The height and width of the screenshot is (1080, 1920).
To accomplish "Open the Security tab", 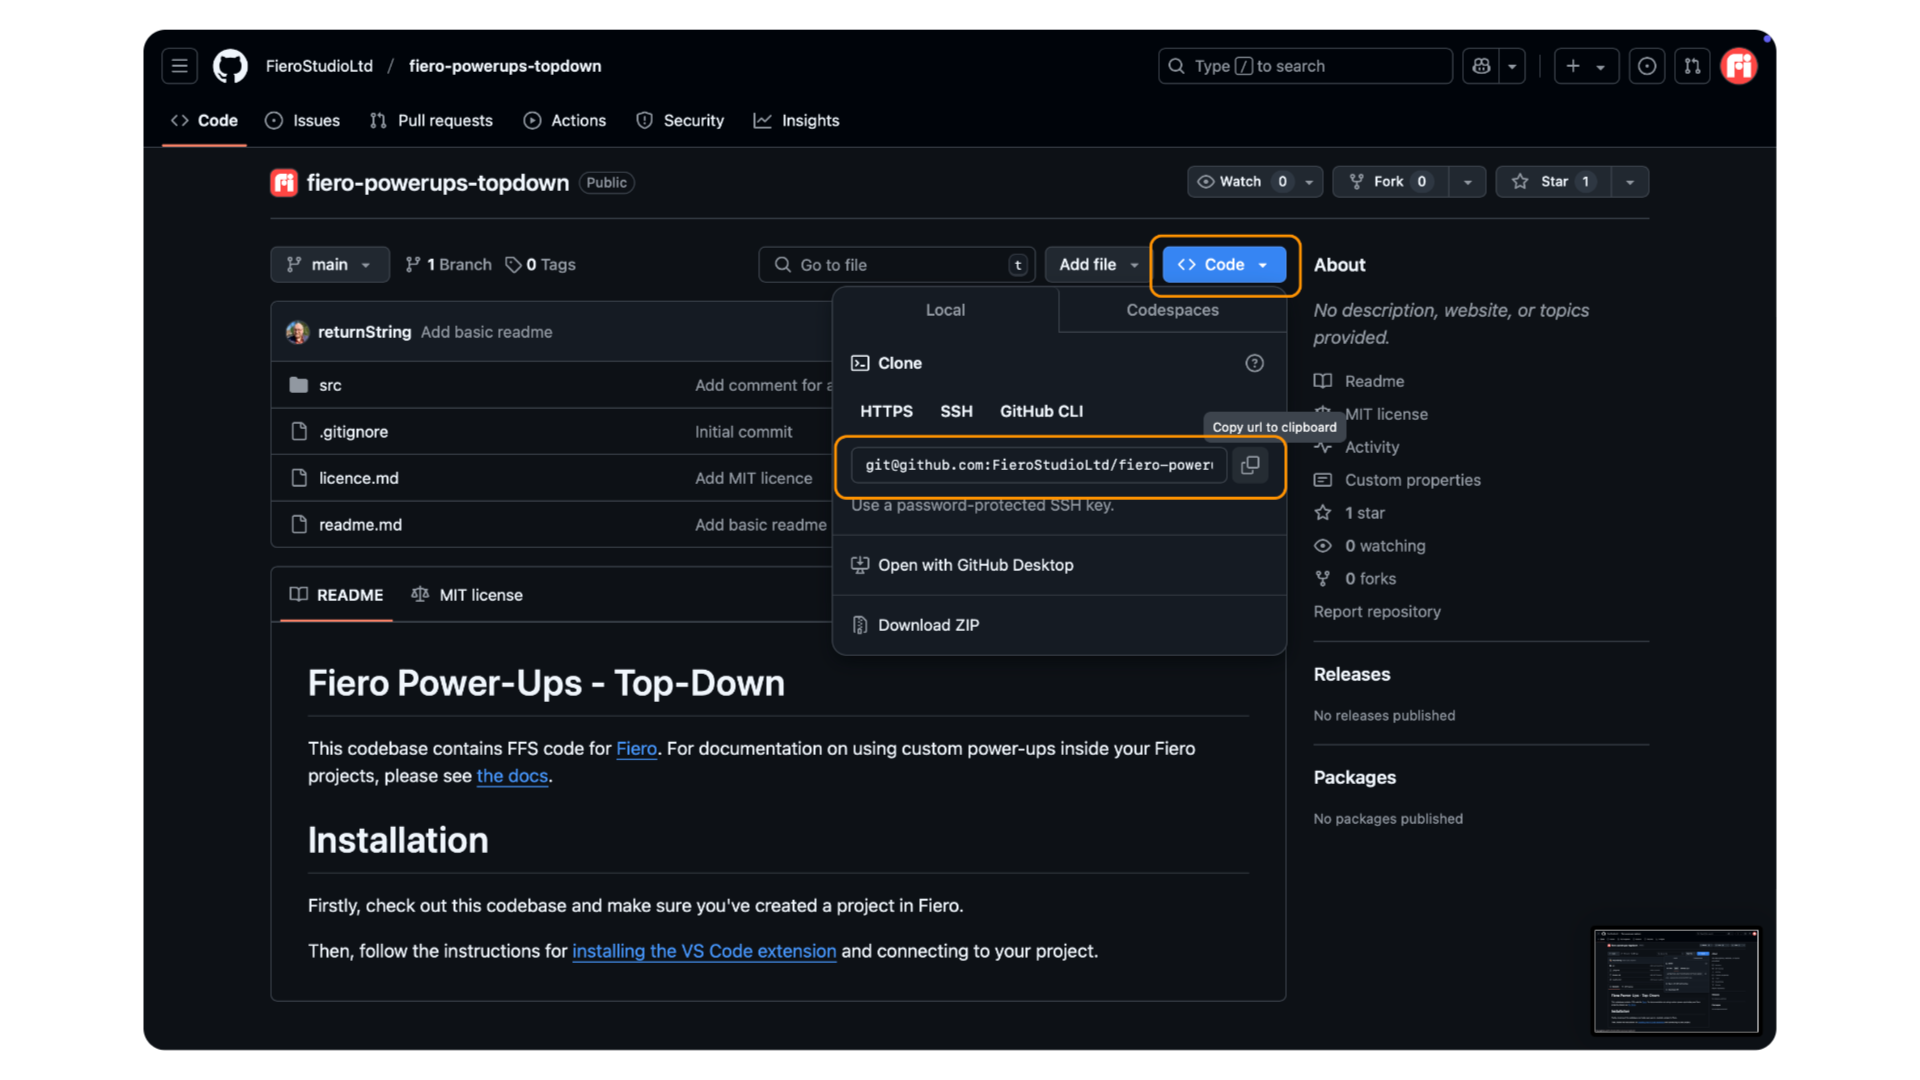I will click(680, 120).
